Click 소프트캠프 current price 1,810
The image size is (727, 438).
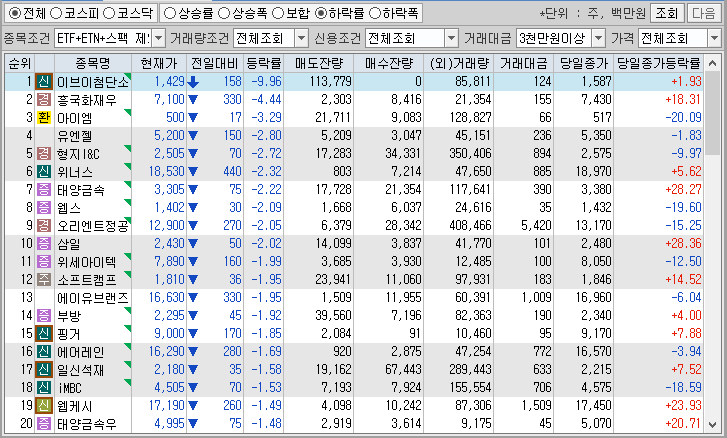coord(170,279)
